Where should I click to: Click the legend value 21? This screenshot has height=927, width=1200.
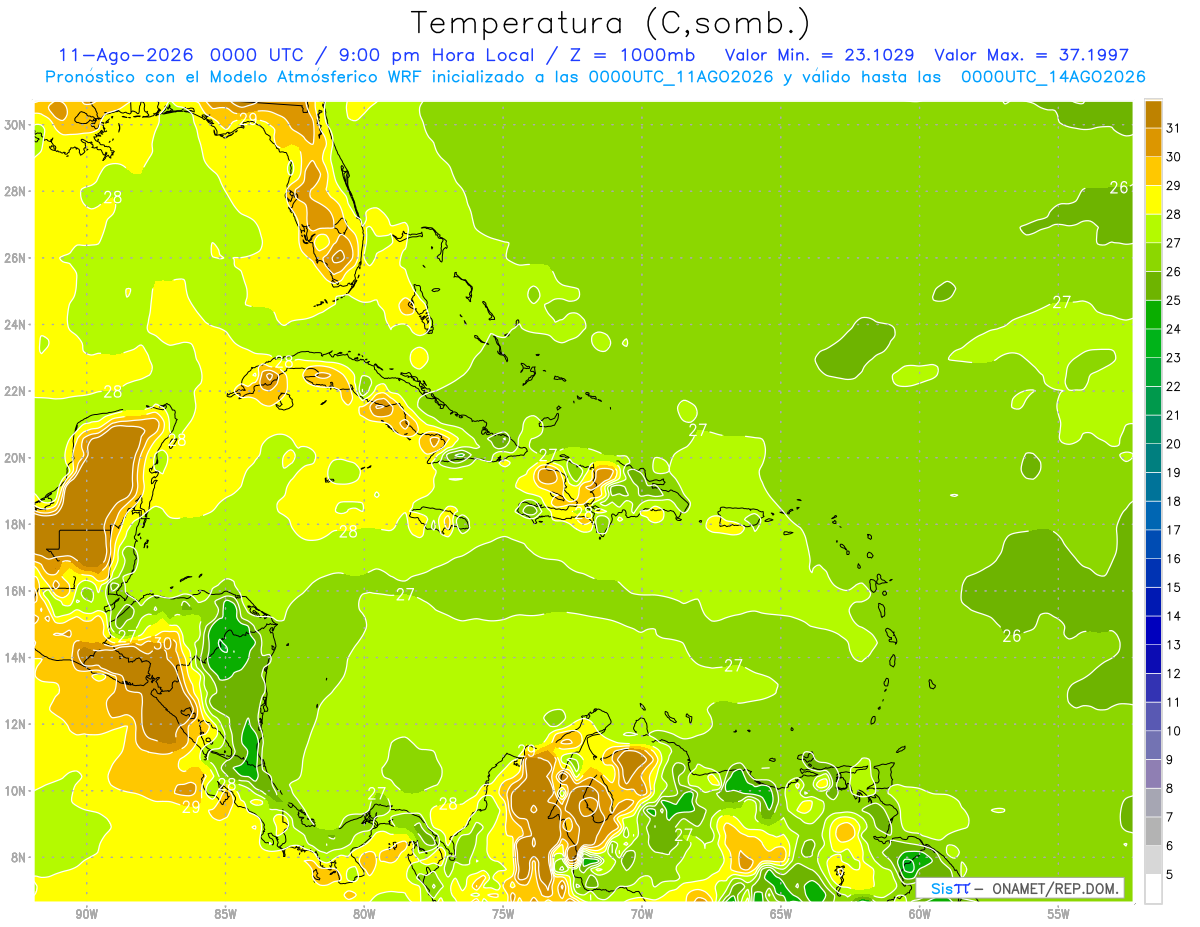pos(1174,415)
